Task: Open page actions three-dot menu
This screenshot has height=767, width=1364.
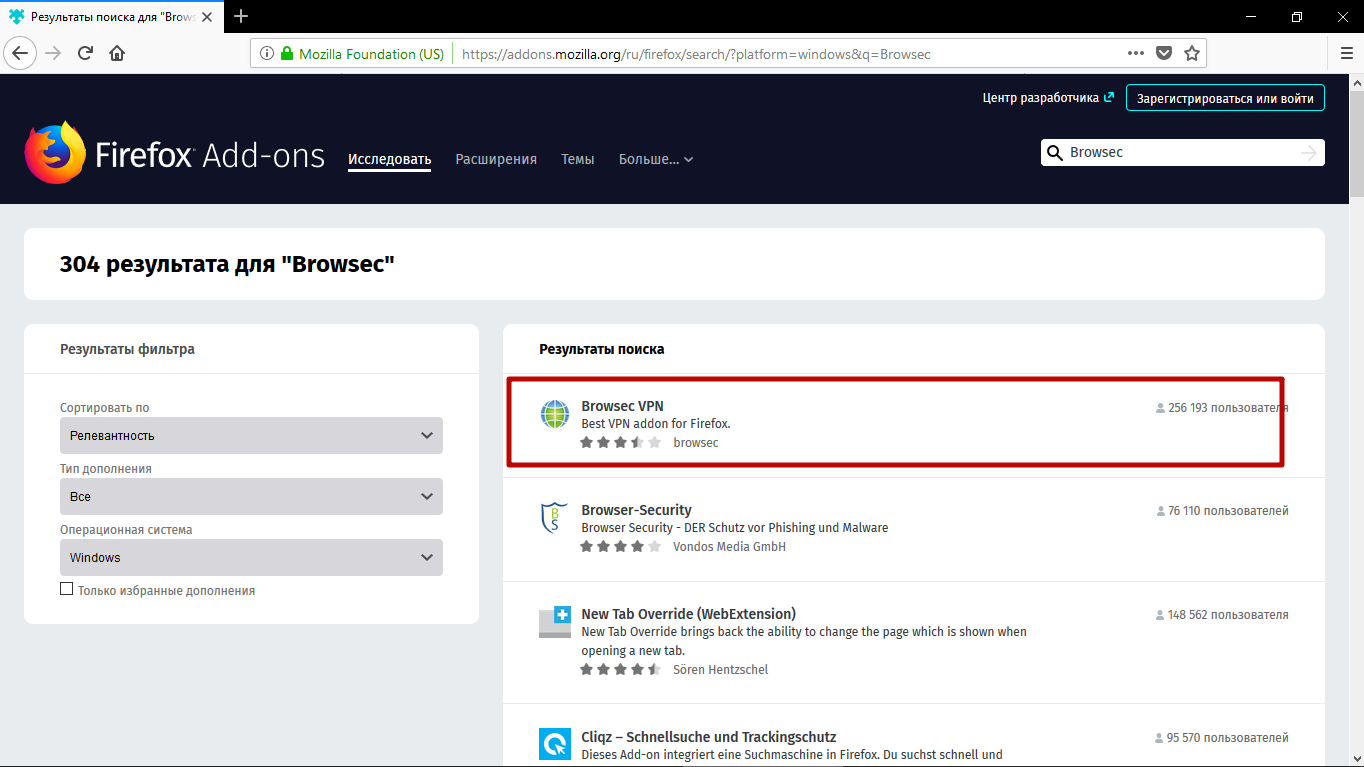Action: pos(1136,53)
